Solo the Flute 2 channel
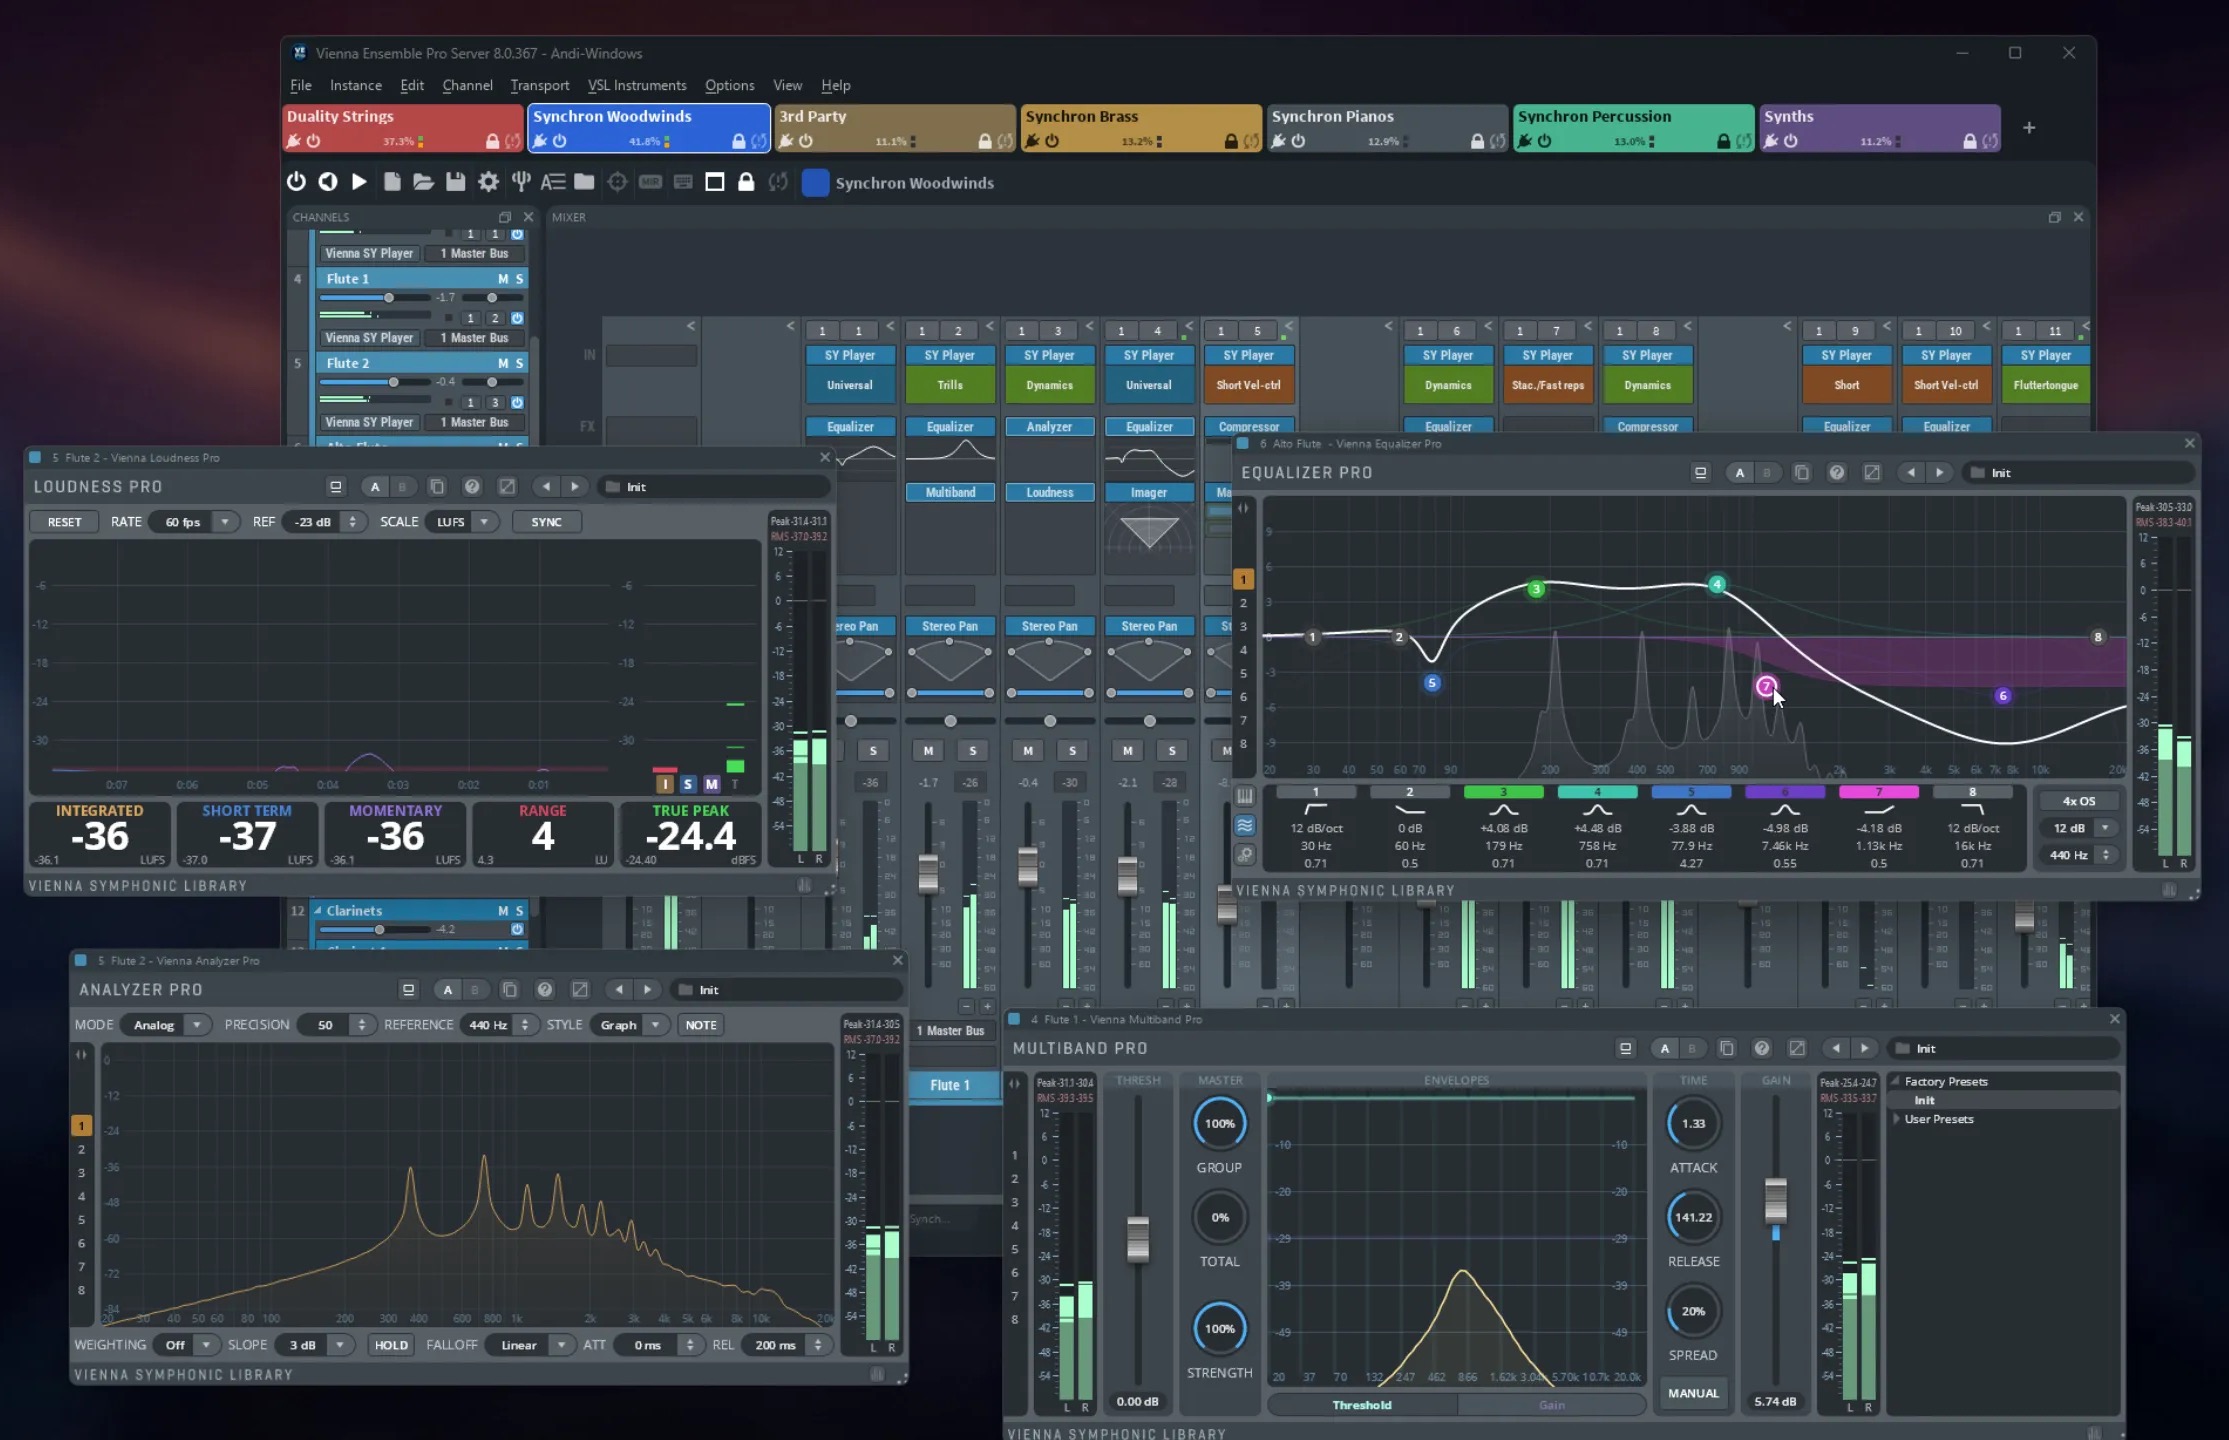 pos(519,363)
